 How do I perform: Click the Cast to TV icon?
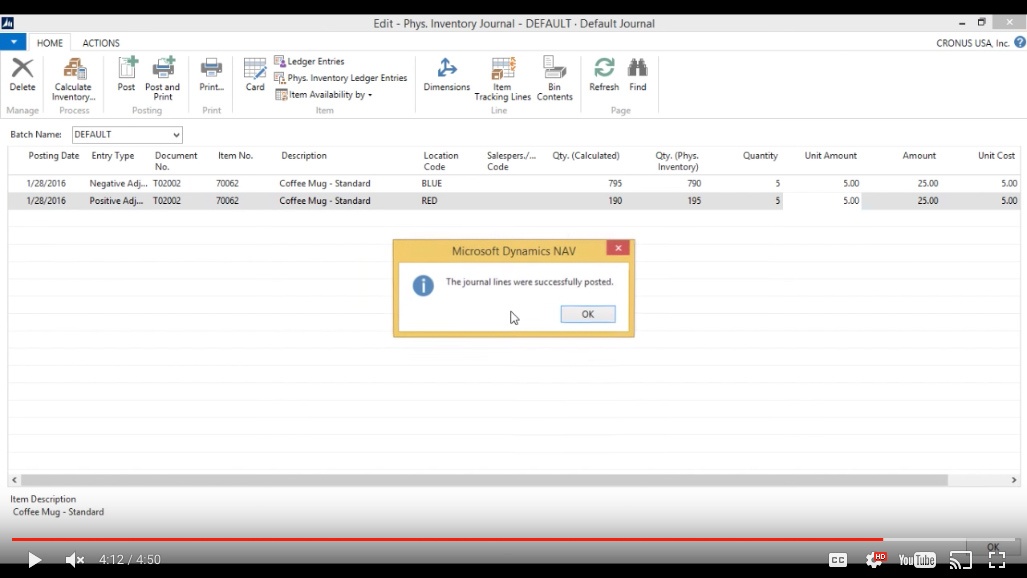coord(961,560)
